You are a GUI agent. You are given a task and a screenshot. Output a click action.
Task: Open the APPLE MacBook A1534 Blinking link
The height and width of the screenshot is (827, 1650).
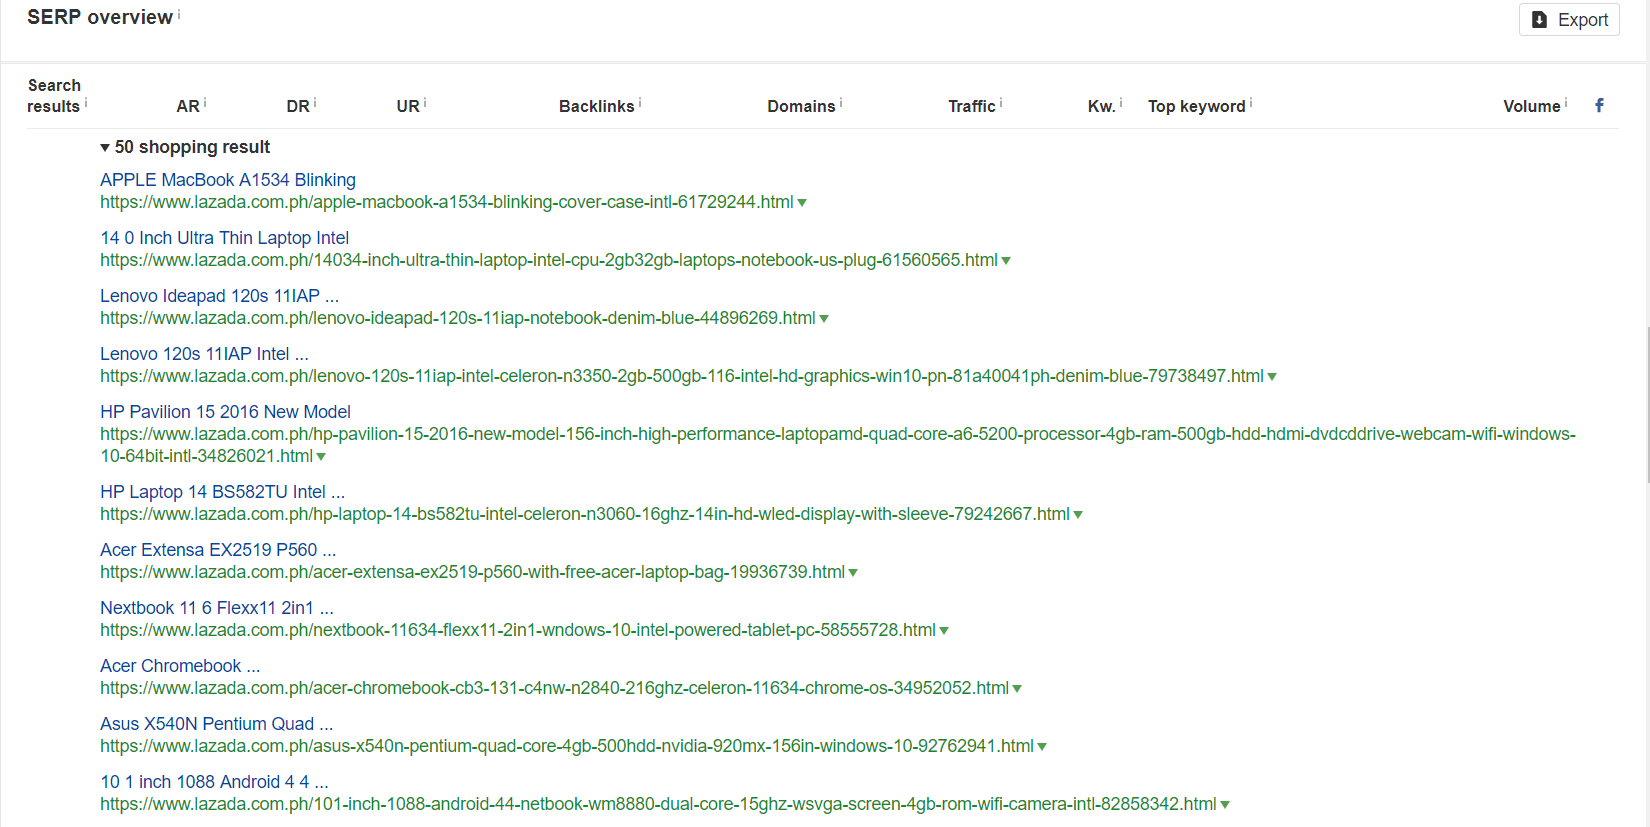(x=227, y=180)
